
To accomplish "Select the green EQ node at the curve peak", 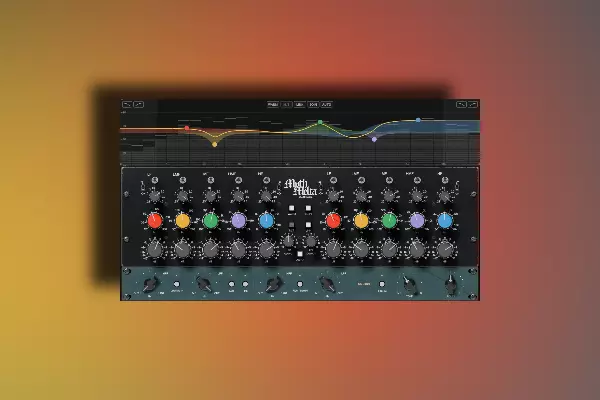I will (320, 122).
